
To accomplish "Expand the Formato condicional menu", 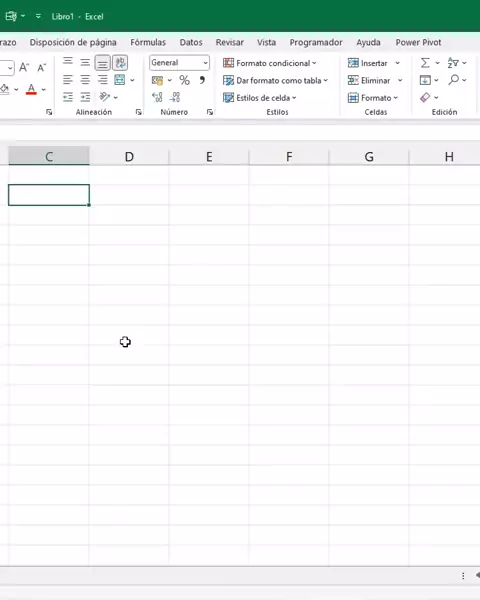I will [x=270, y=63].
